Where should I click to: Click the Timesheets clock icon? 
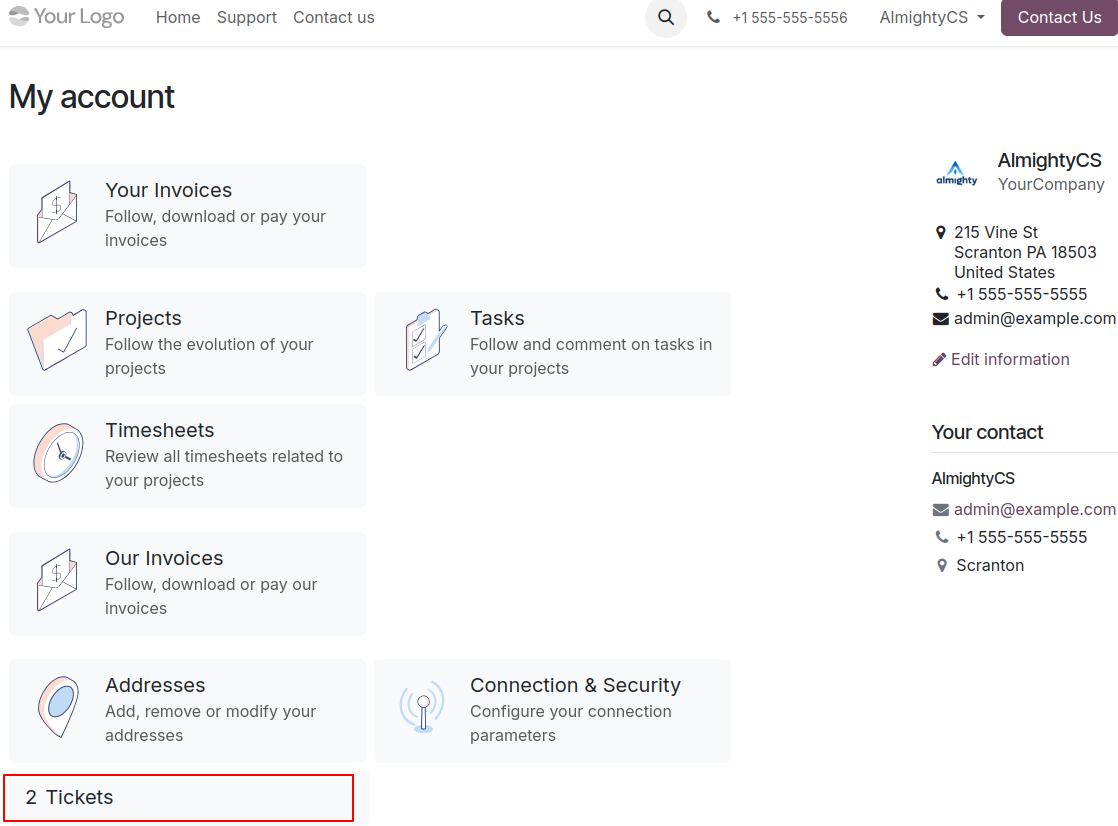(57, 454)
